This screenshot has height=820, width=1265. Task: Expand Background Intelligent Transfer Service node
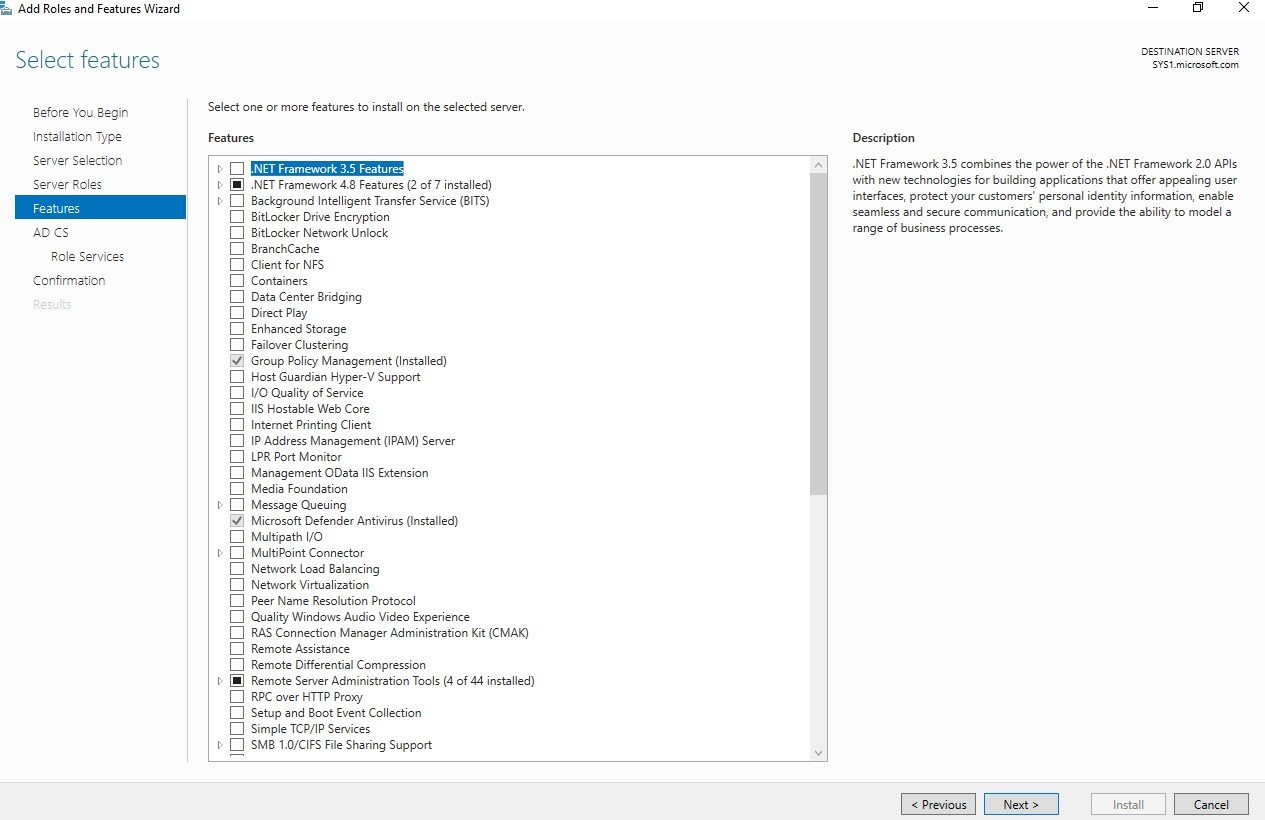[220, 201]
